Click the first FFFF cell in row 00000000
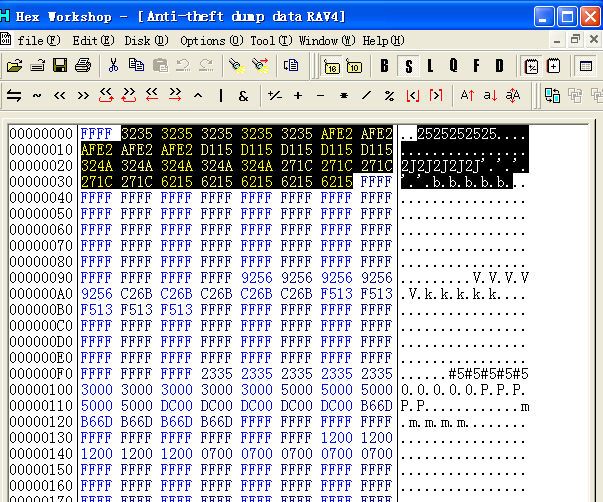The width and height of the screenshot is (603, 502). [x=96, y=133]
